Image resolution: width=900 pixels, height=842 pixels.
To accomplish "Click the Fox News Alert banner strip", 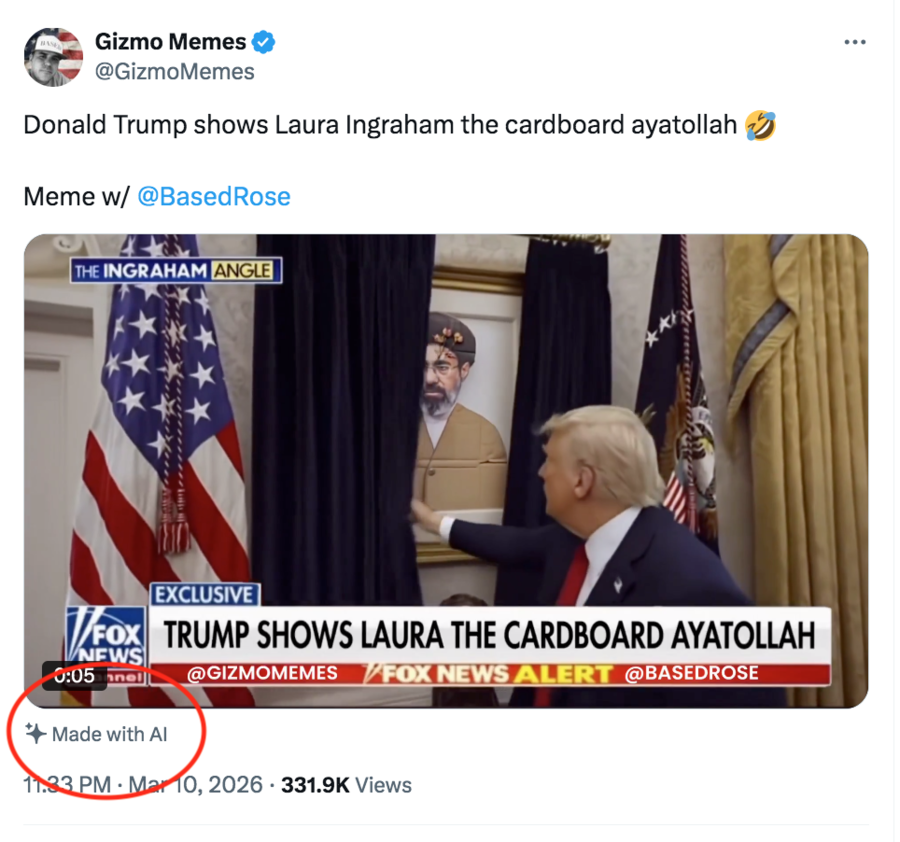I will tap(489, 673).
